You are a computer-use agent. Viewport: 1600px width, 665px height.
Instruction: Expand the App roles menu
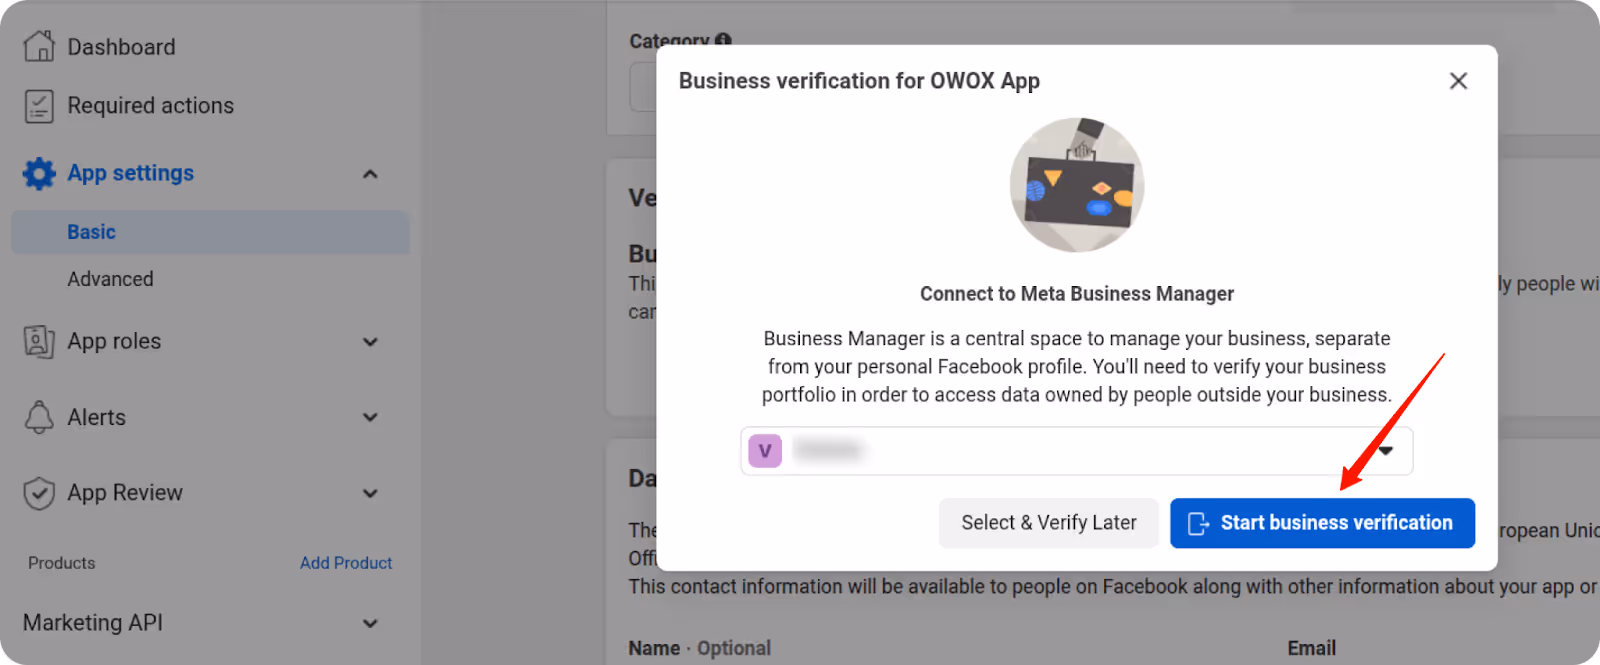pyautogui.click(x=370, y=341)
